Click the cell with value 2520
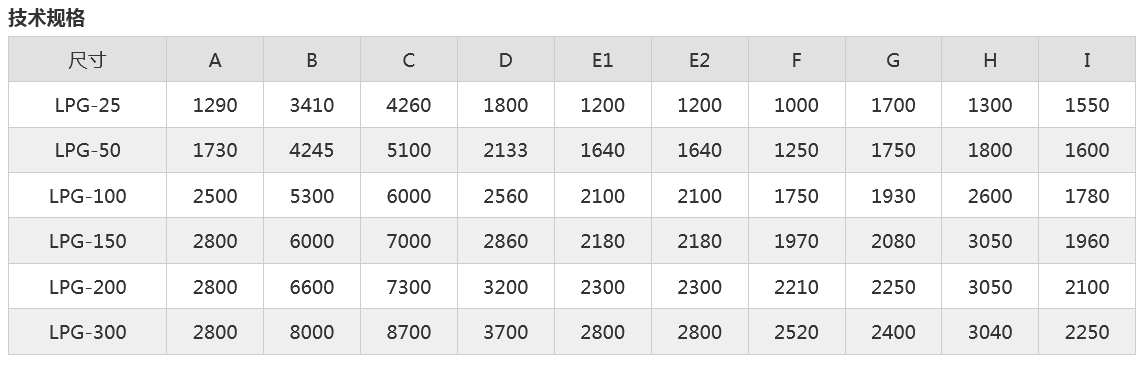This screenshot has height=367, width=1148. click(x=797, y=332)
